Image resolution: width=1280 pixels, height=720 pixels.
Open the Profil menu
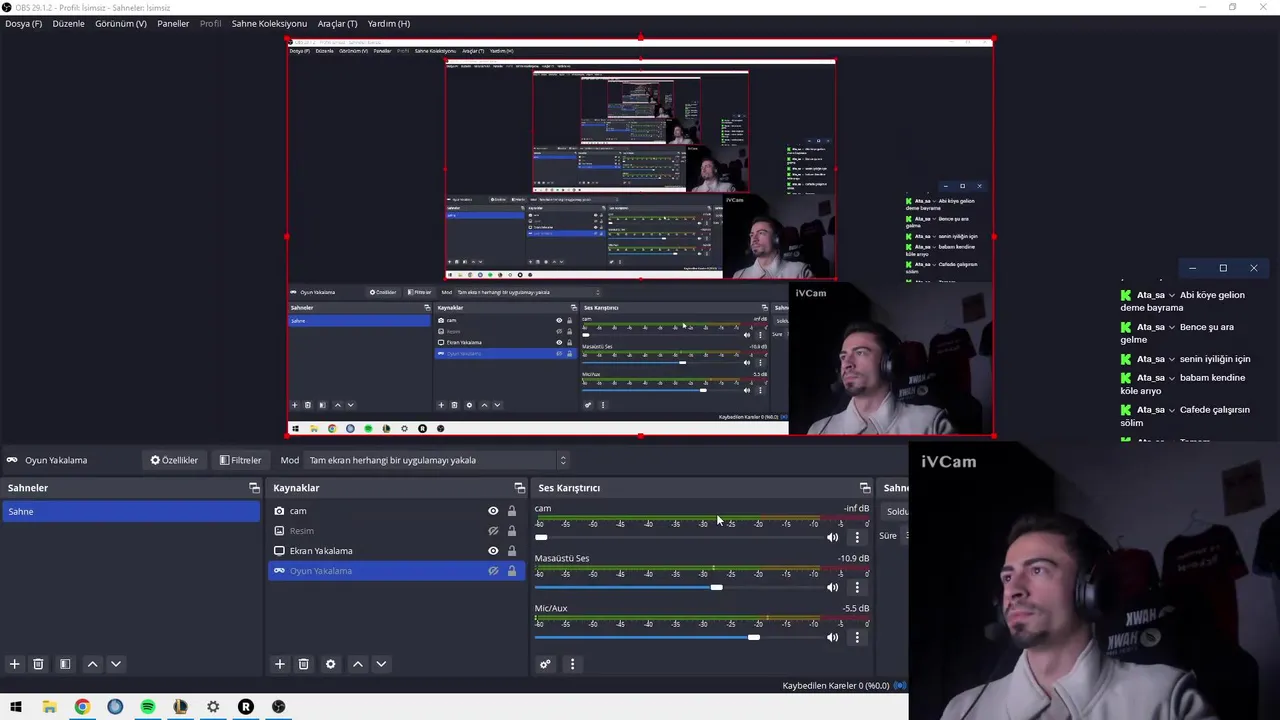(x=210, y=23)
